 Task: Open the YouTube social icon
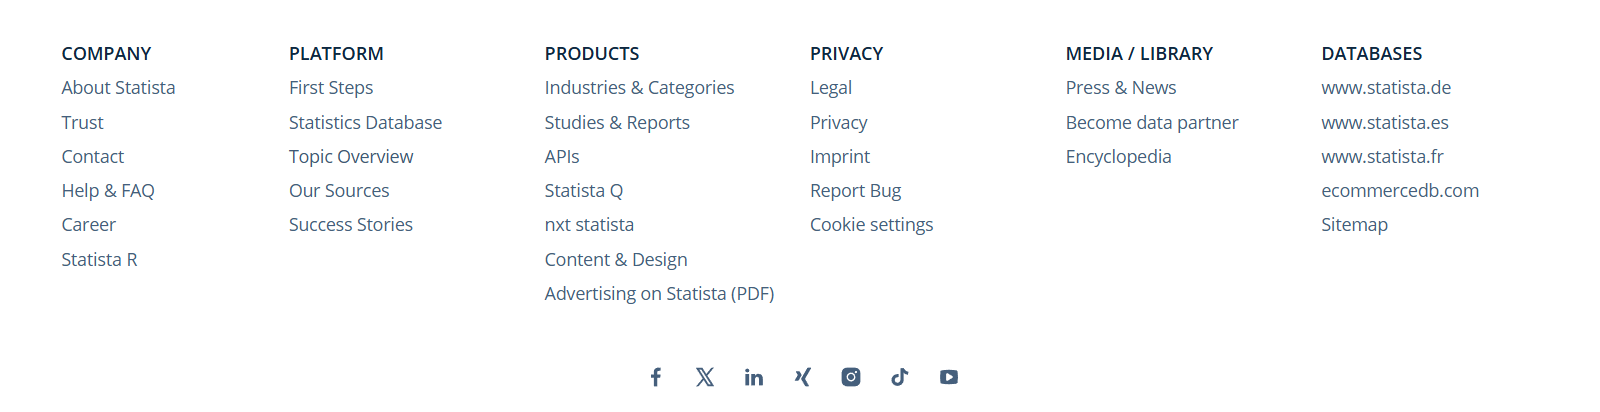[x=949, y=377]
